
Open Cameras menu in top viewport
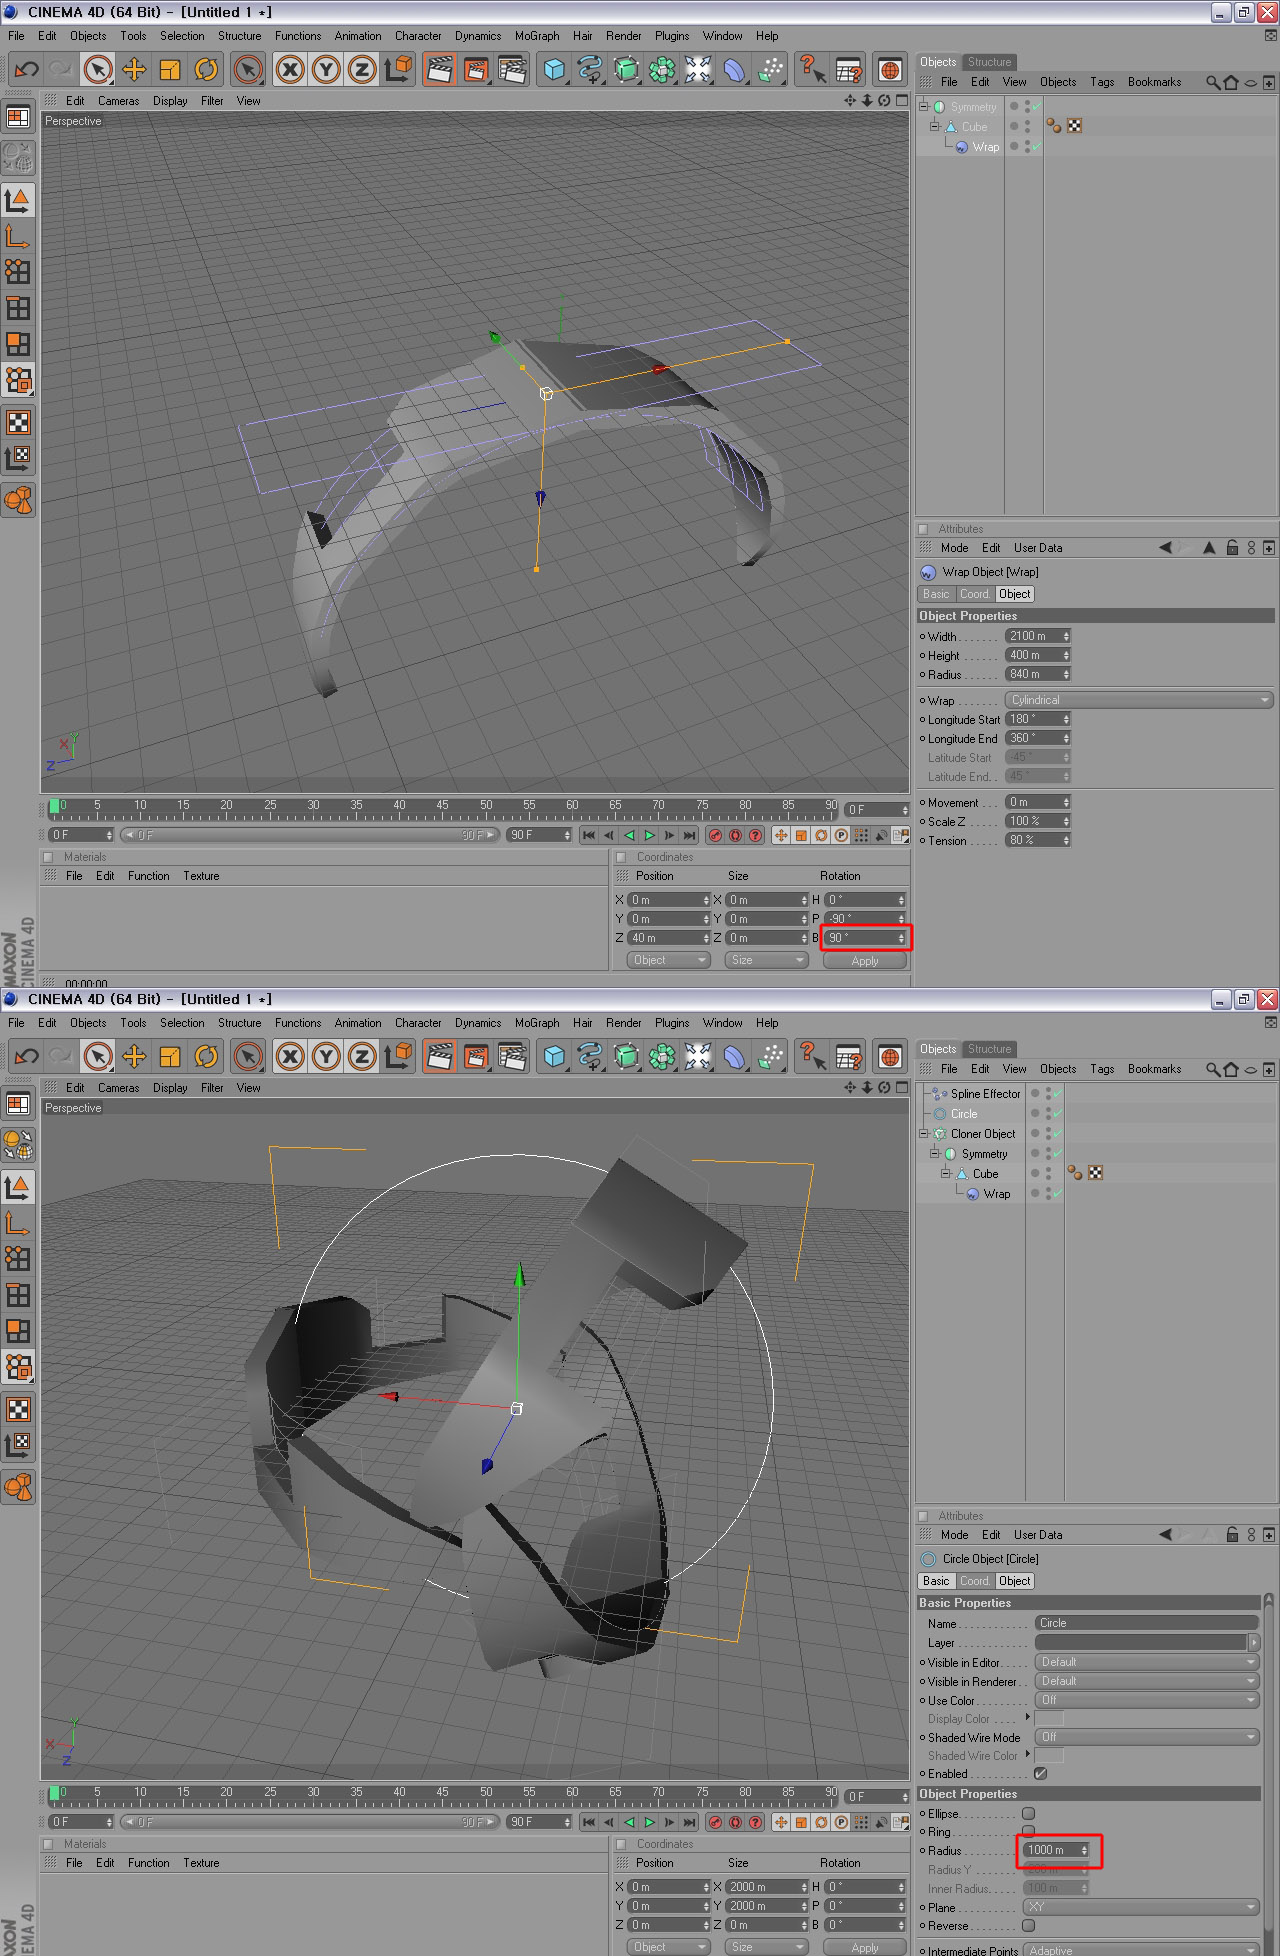click(118, 101)
